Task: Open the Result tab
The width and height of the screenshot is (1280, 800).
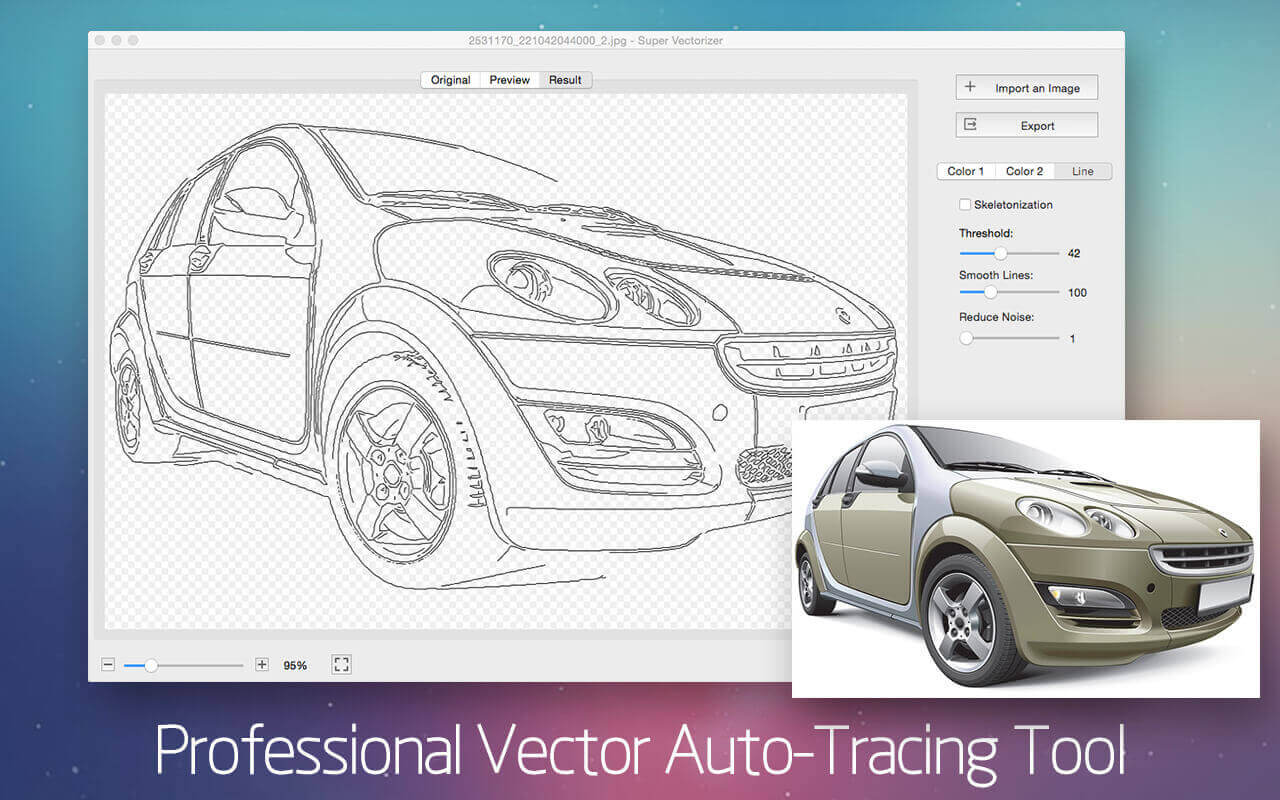Action: coord(565,80)
